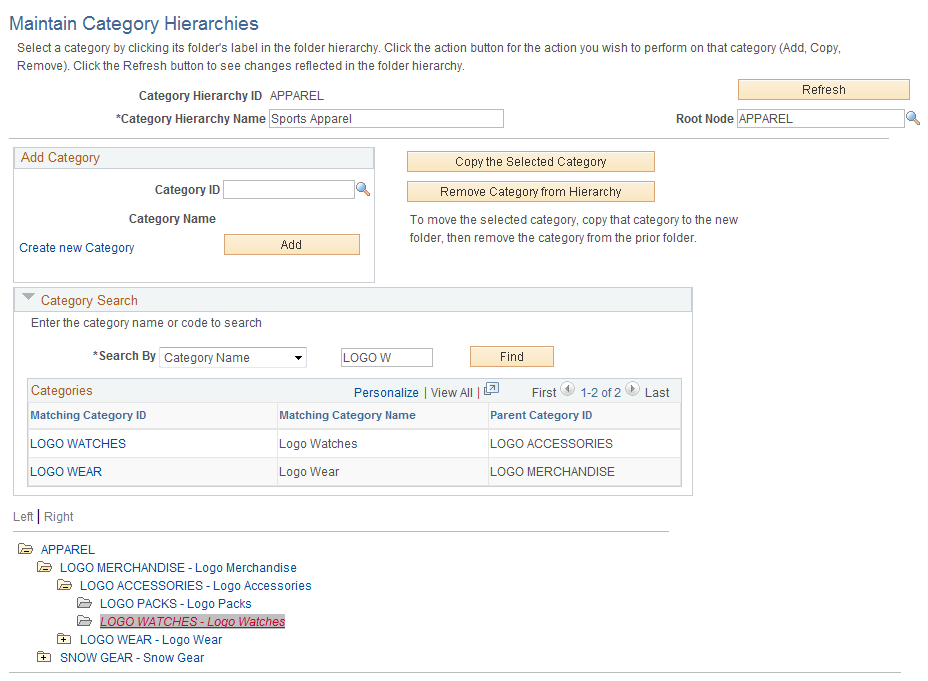
Task: Click the LOGO WATCHES folder icon
Action: click(85, 621)
